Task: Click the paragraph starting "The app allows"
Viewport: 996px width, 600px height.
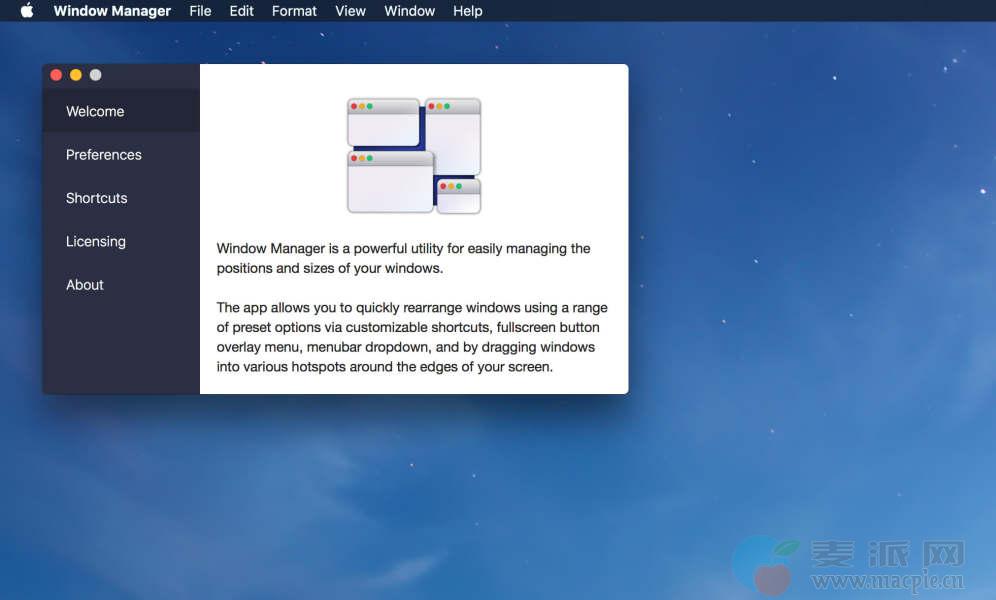Action: tap(411, 337)
